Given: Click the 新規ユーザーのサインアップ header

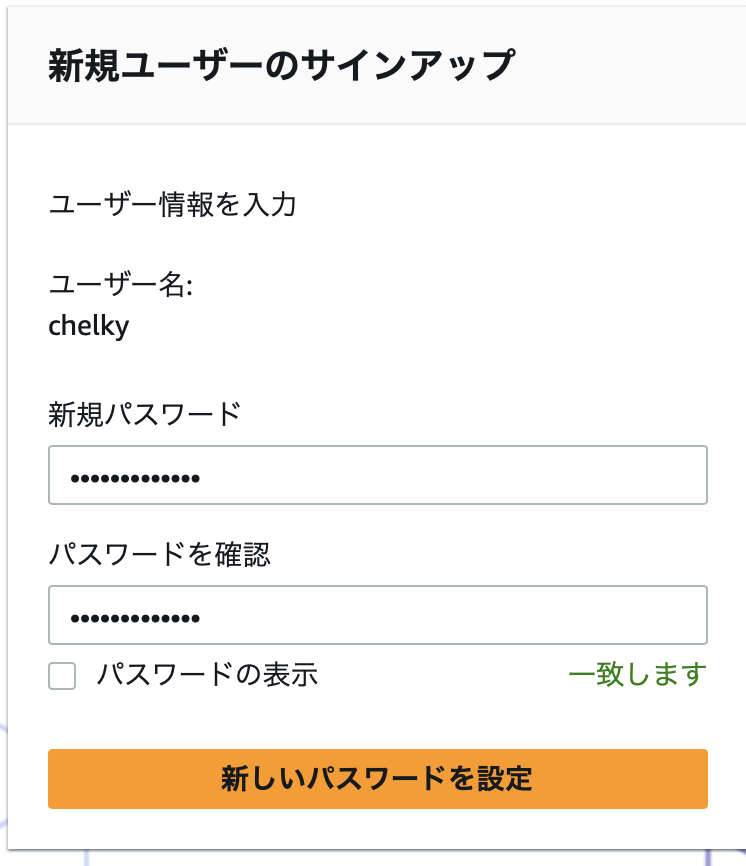Looking at the screenshot, I should (280, 63).
